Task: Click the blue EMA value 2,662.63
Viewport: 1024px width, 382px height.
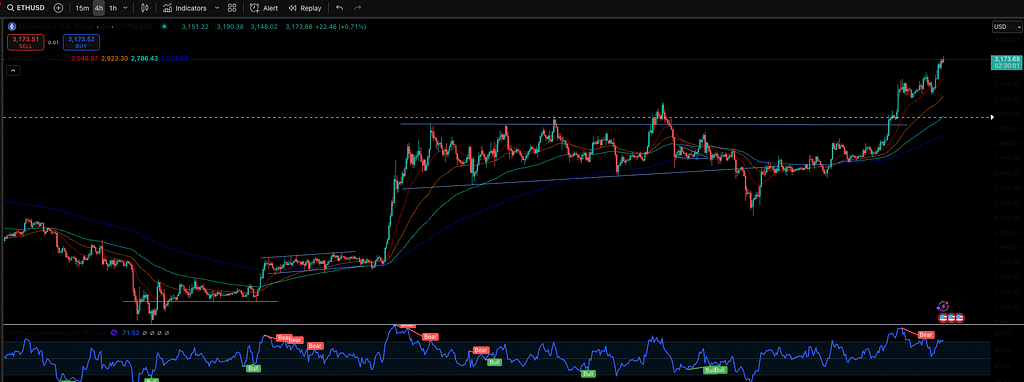Action: point(174,59)
